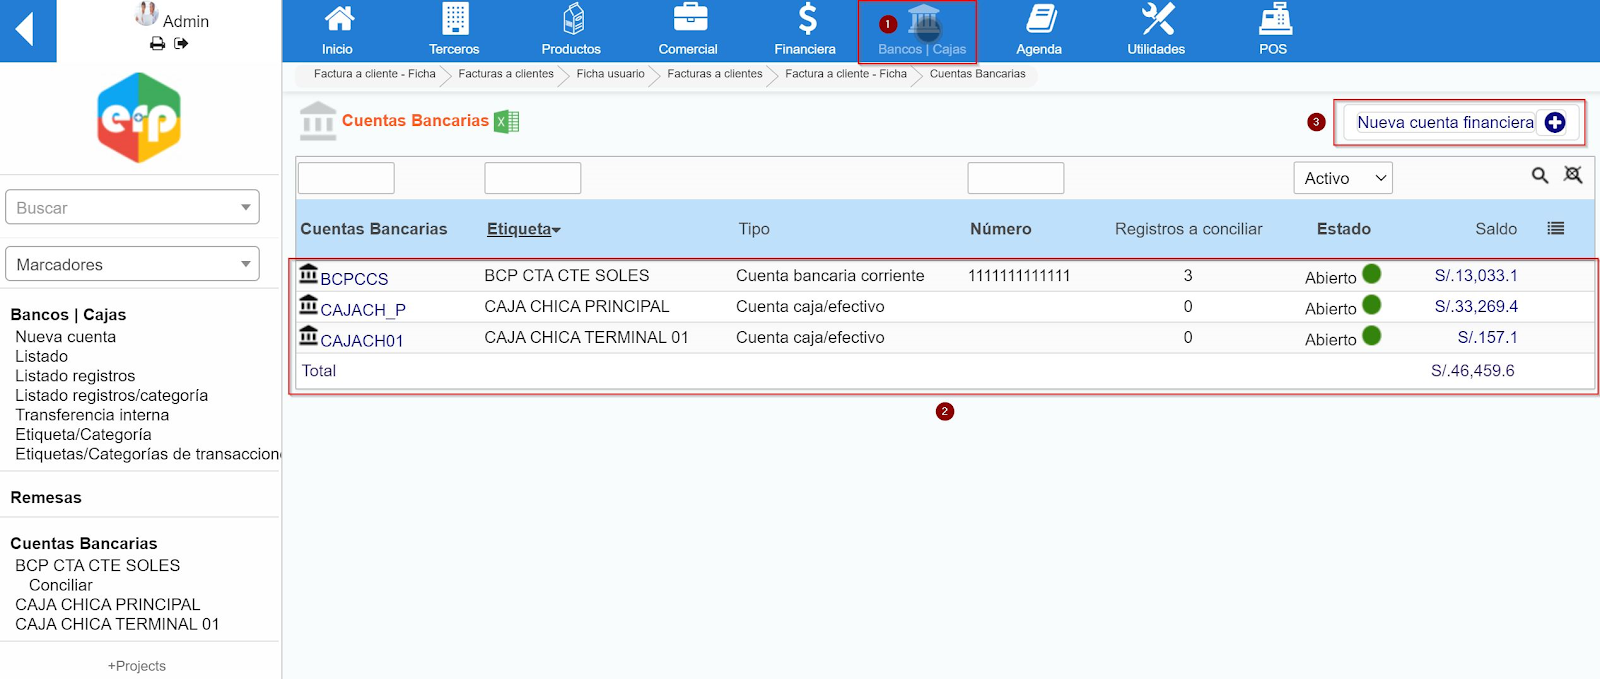Screen dimensions: 1600x679
Task: Open 'CAJA CHICA PRINCIPAL' in sidebar
Action: pos(108,604)
